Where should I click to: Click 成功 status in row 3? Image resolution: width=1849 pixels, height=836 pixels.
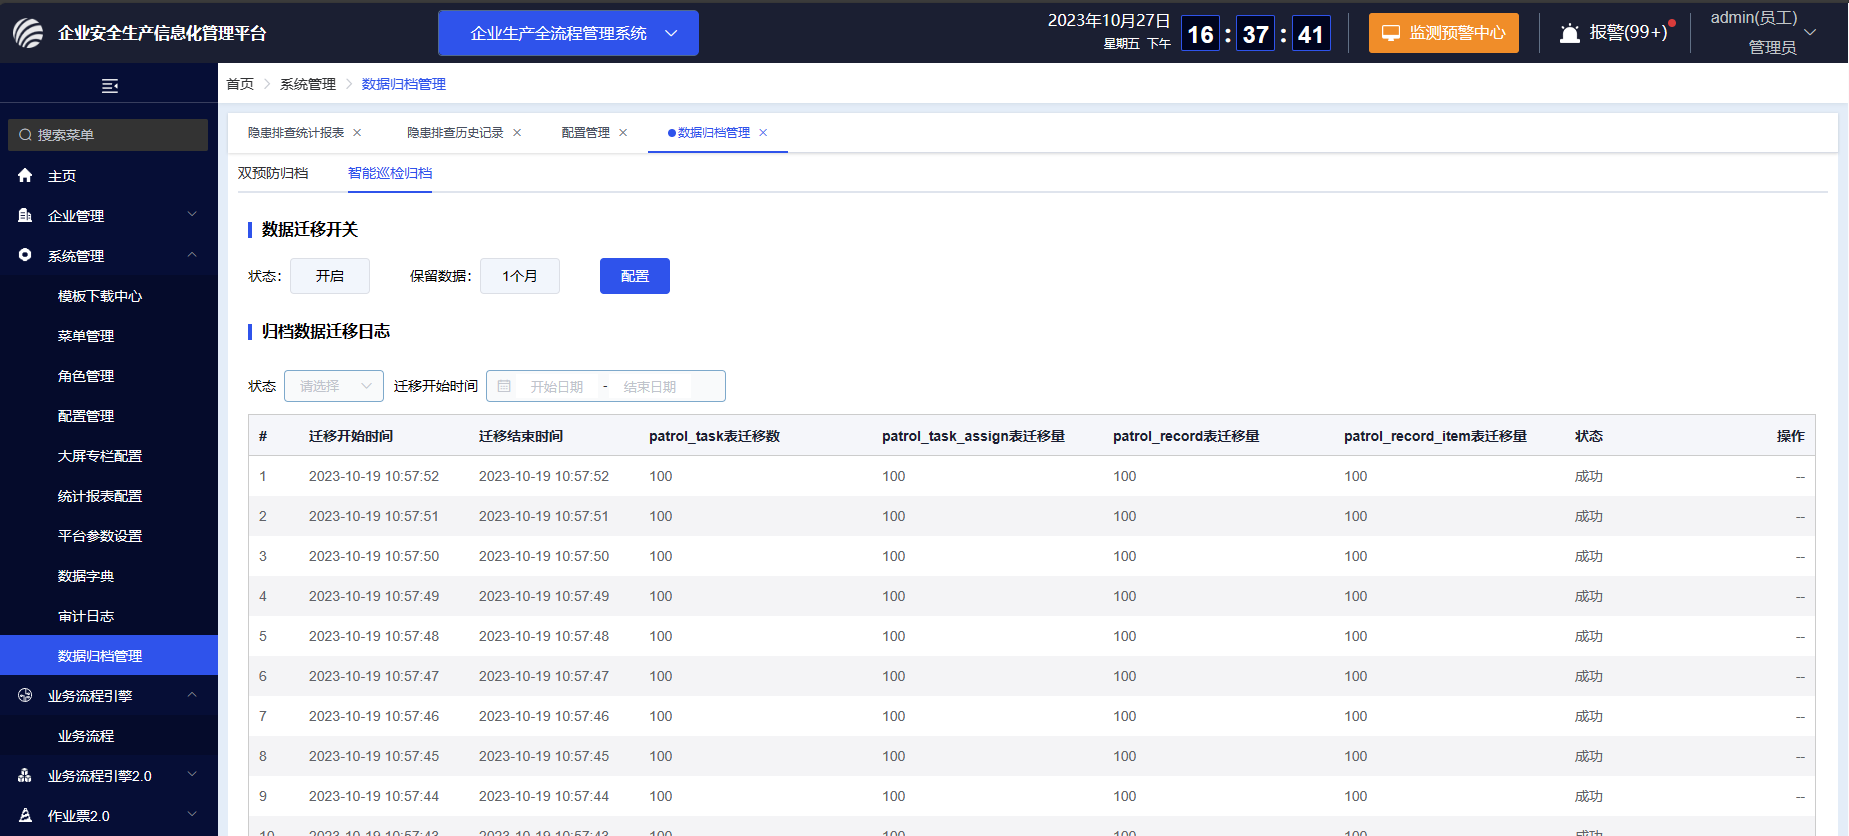coord(1589,556)
